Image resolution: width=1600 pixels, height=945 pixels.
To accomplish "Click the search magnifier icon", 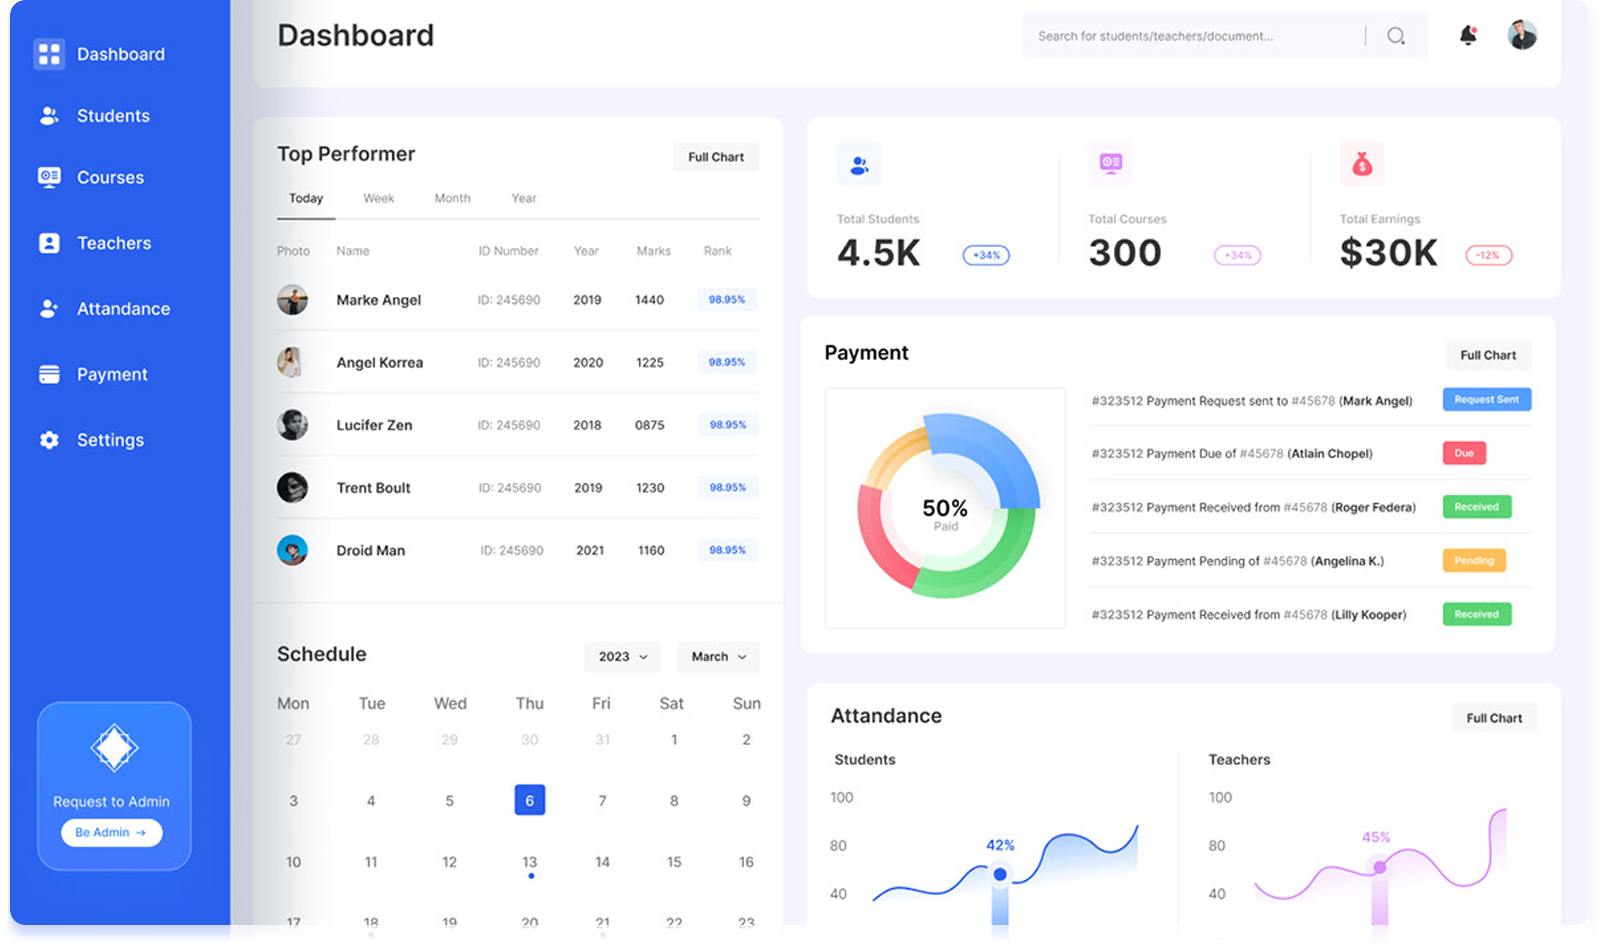I will 1396,36.
